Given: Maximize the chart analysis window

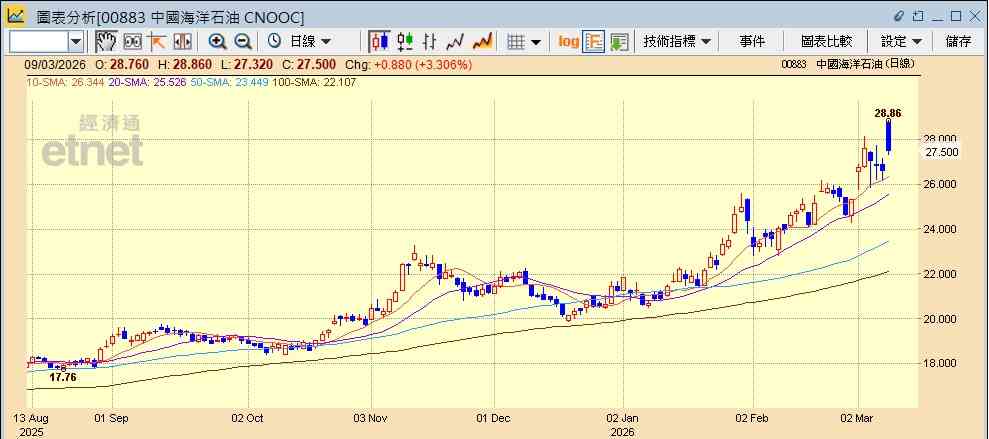Looking at the screenshot, I should (956, 16).
